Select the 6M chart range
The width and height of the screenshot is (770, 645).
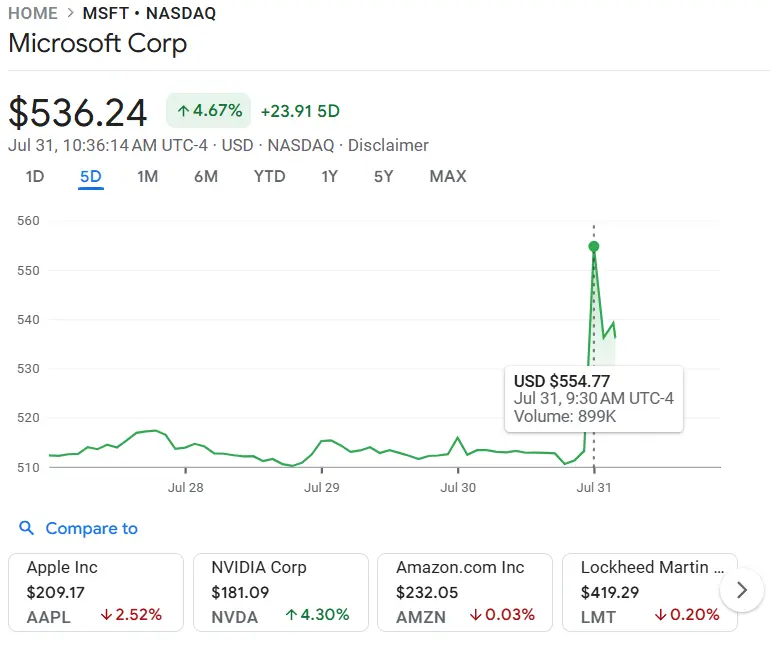(x=206, y=177)
